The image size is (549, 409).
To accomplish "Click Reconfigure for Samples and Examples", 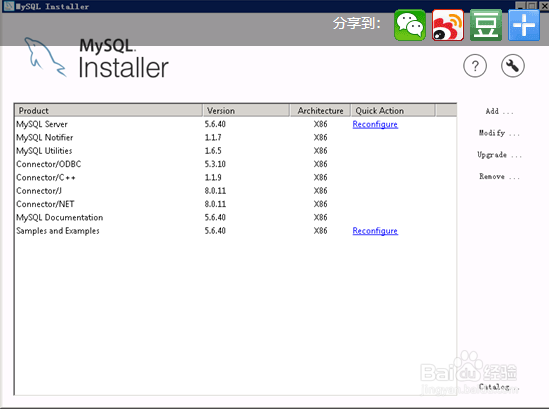I will coord(375,231).
